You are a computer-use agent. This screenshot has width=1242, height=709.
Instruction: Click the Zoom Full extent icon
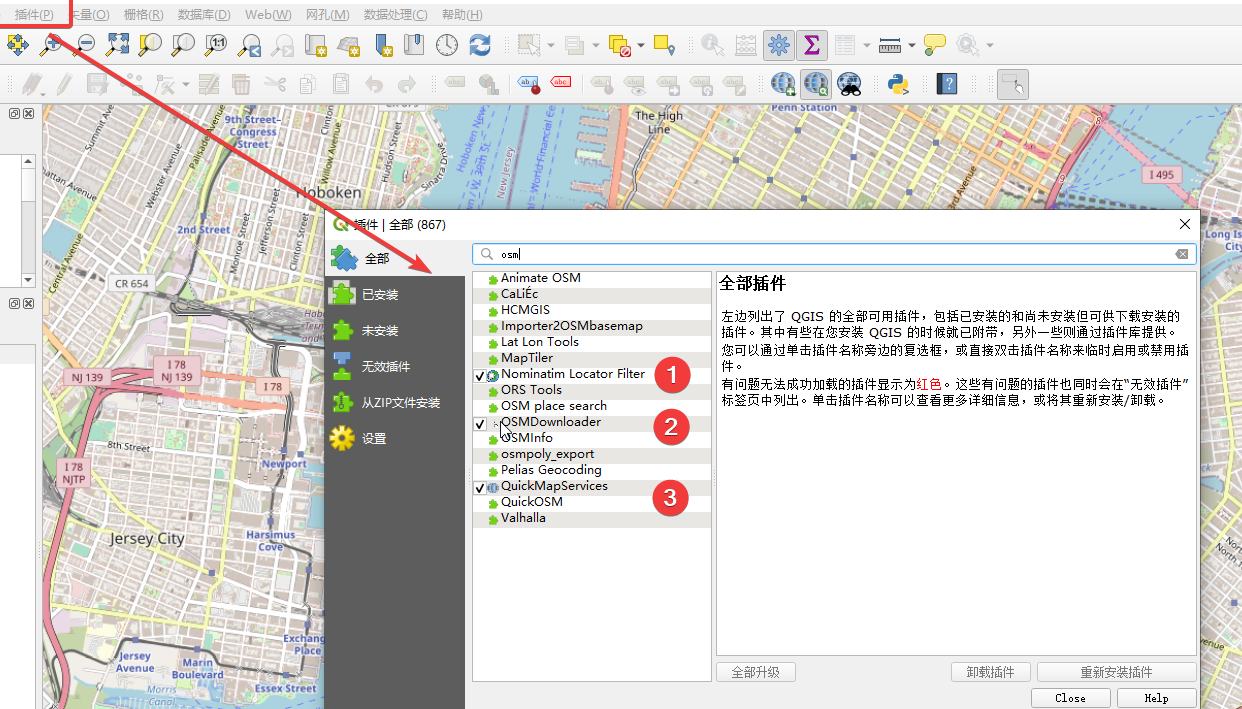[118, 44]
